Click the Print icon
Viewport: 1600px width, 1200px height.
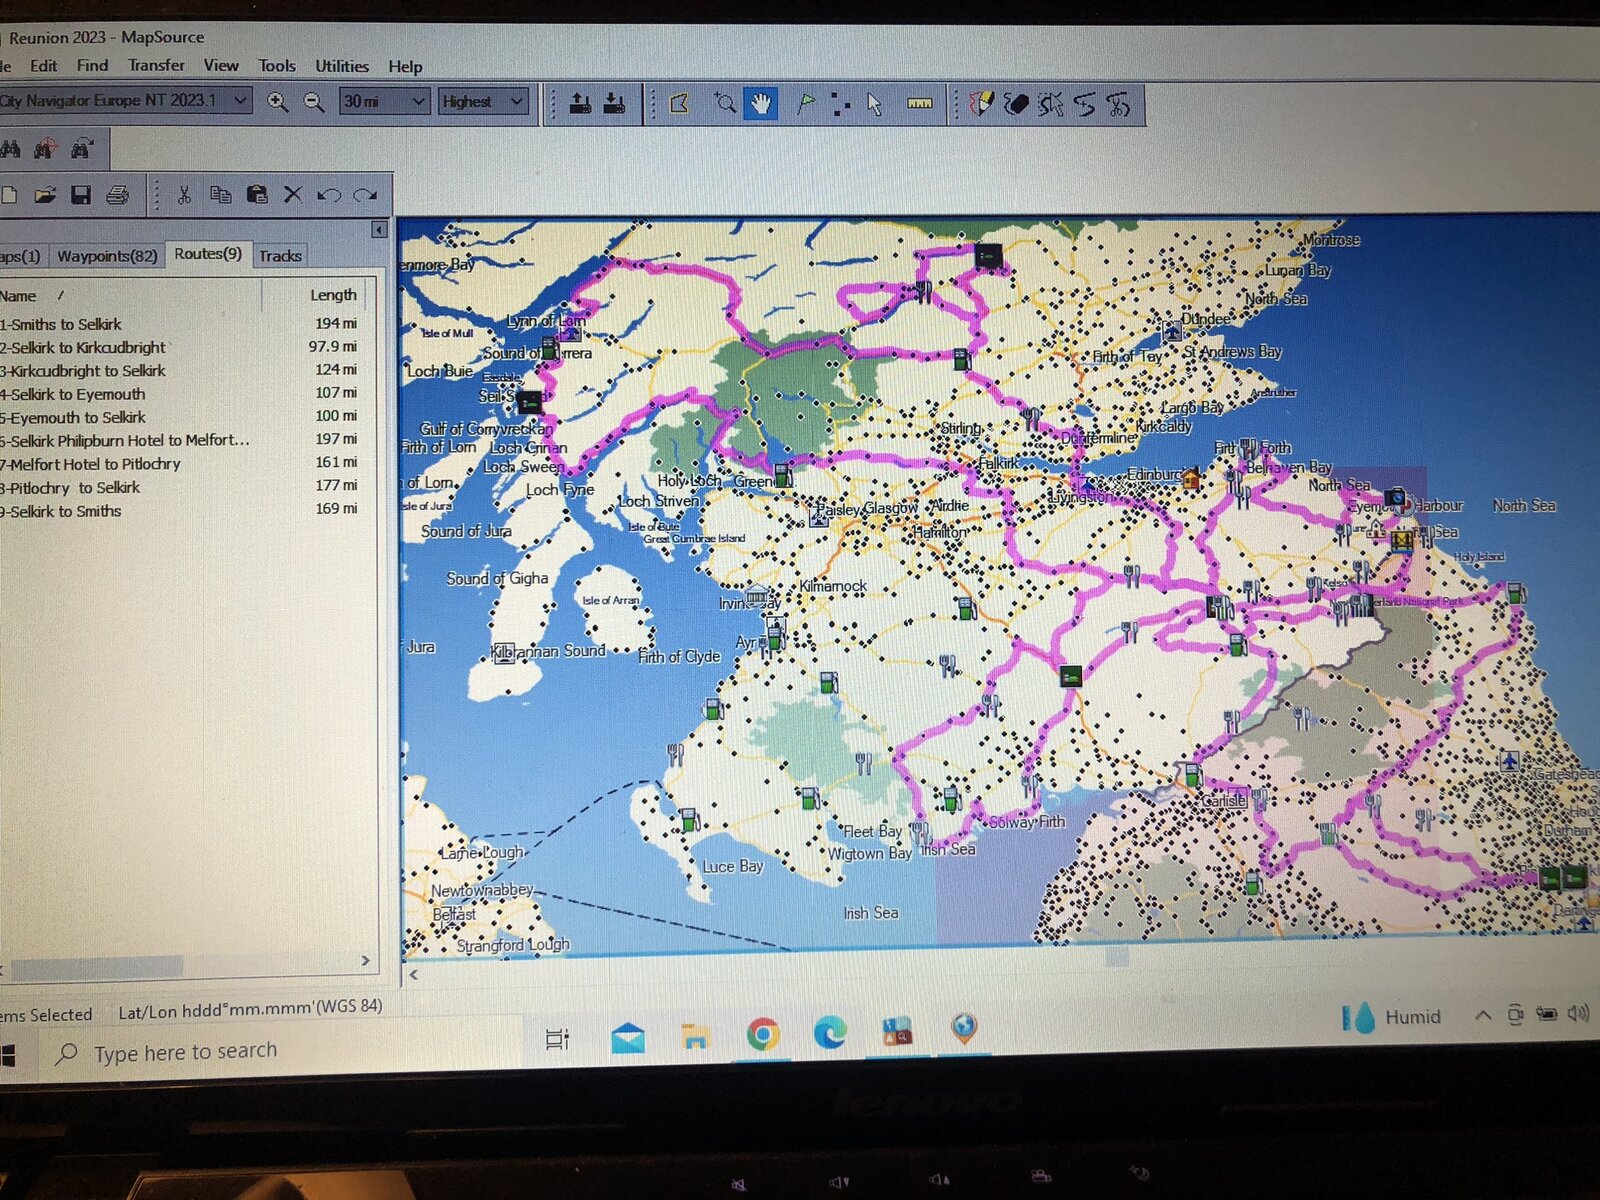click(117, 195)
